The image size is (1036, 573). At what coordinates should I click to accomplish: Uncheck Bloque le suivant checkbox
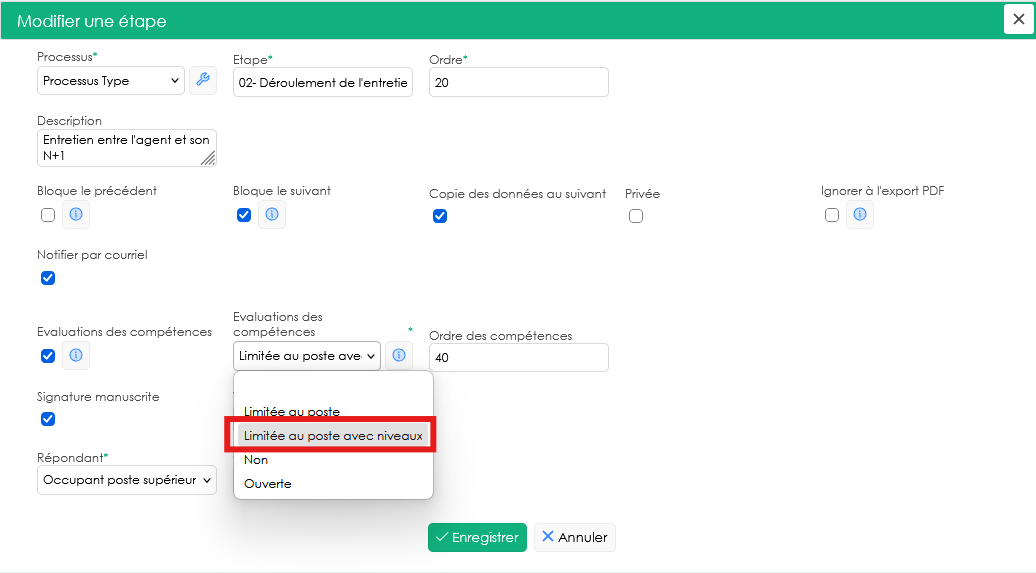244,215
